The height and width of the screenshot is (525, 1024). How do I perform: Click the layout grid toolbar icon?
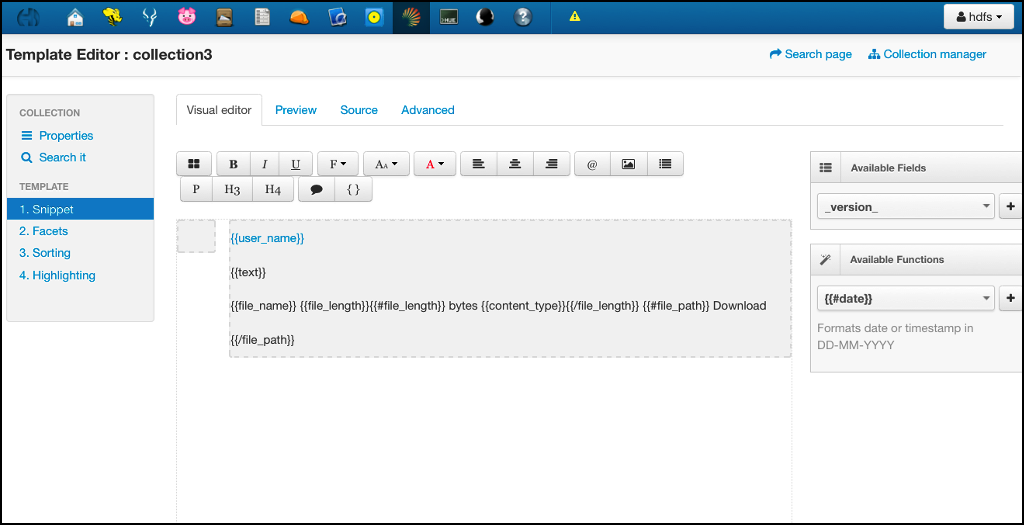point(194,164)
